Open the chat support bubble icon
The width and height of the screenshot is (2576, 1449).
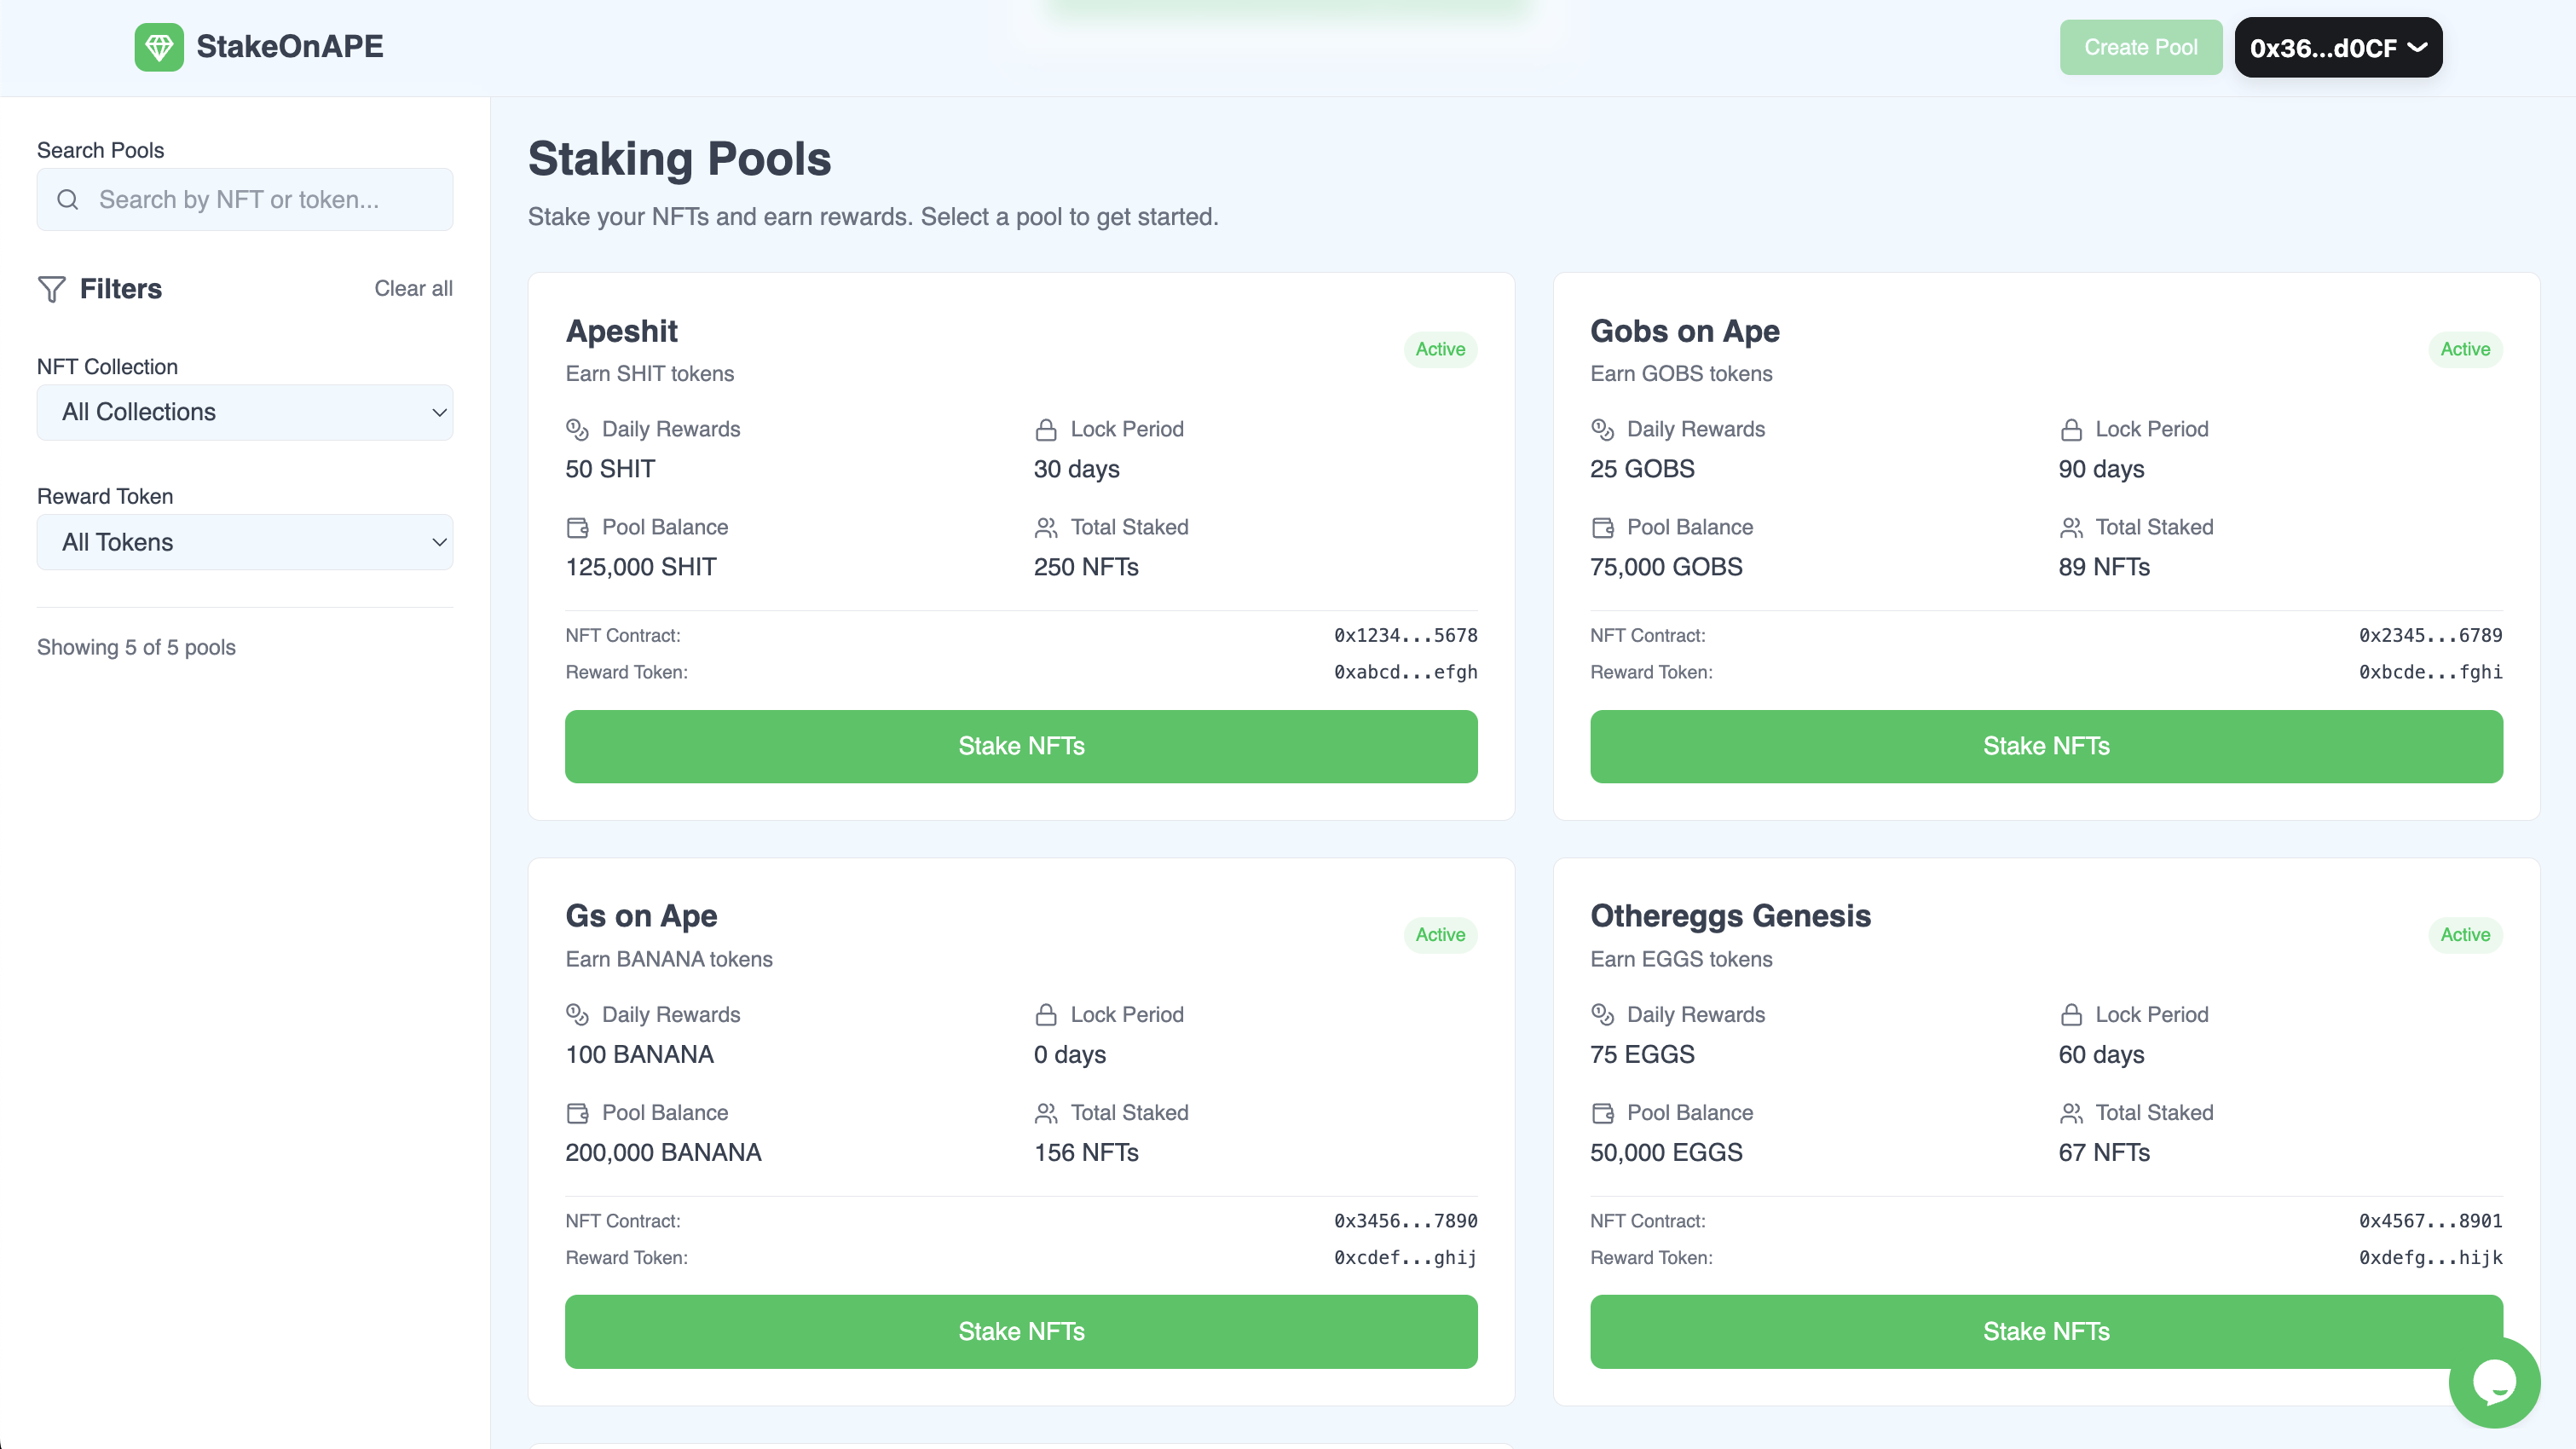click(x=2494, y=1382)
